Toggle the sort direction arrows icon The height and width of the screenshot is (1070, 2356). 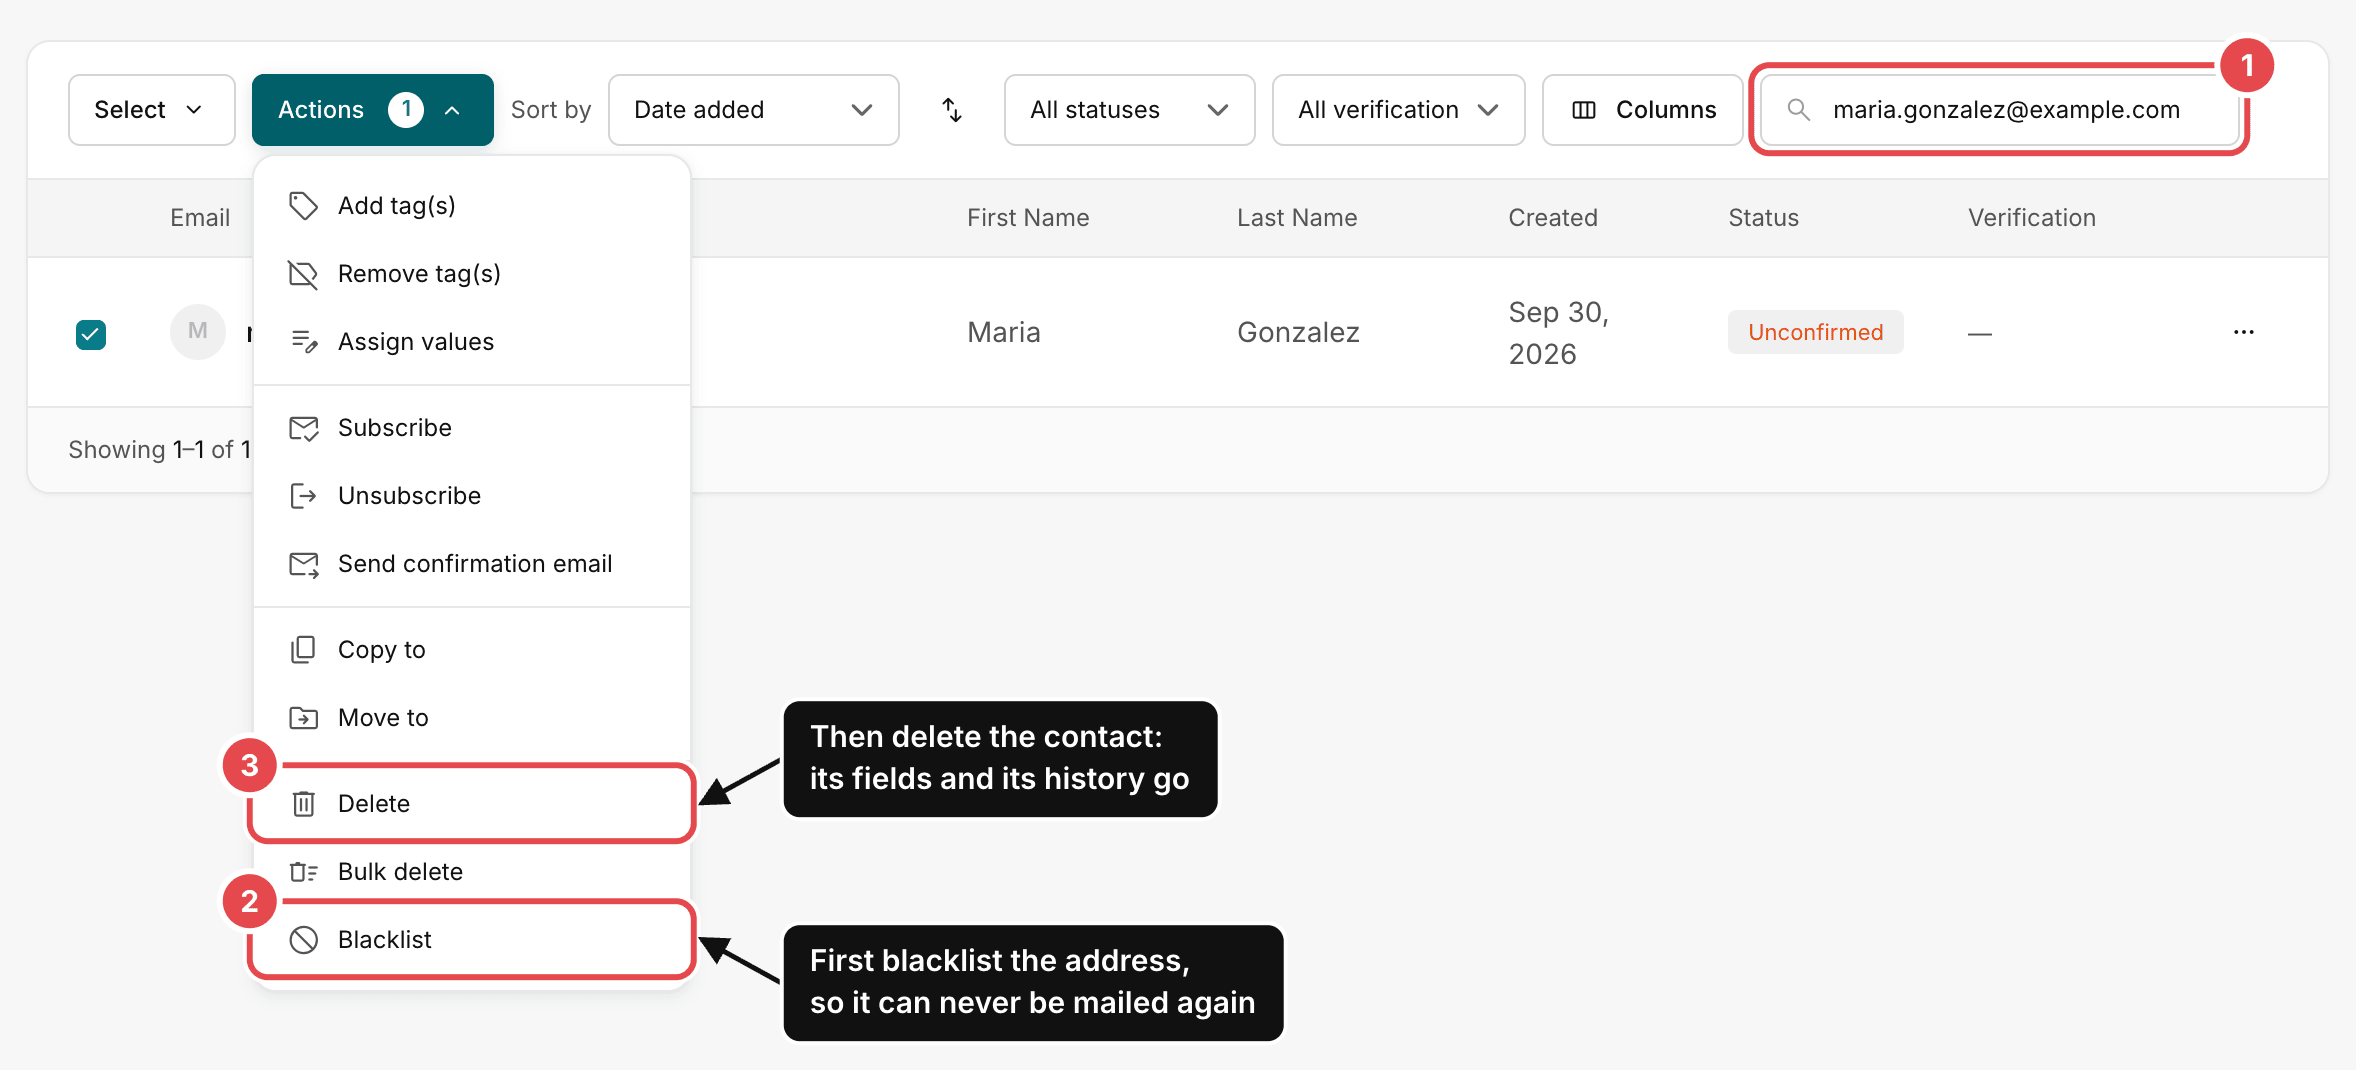tap(952, 110)
